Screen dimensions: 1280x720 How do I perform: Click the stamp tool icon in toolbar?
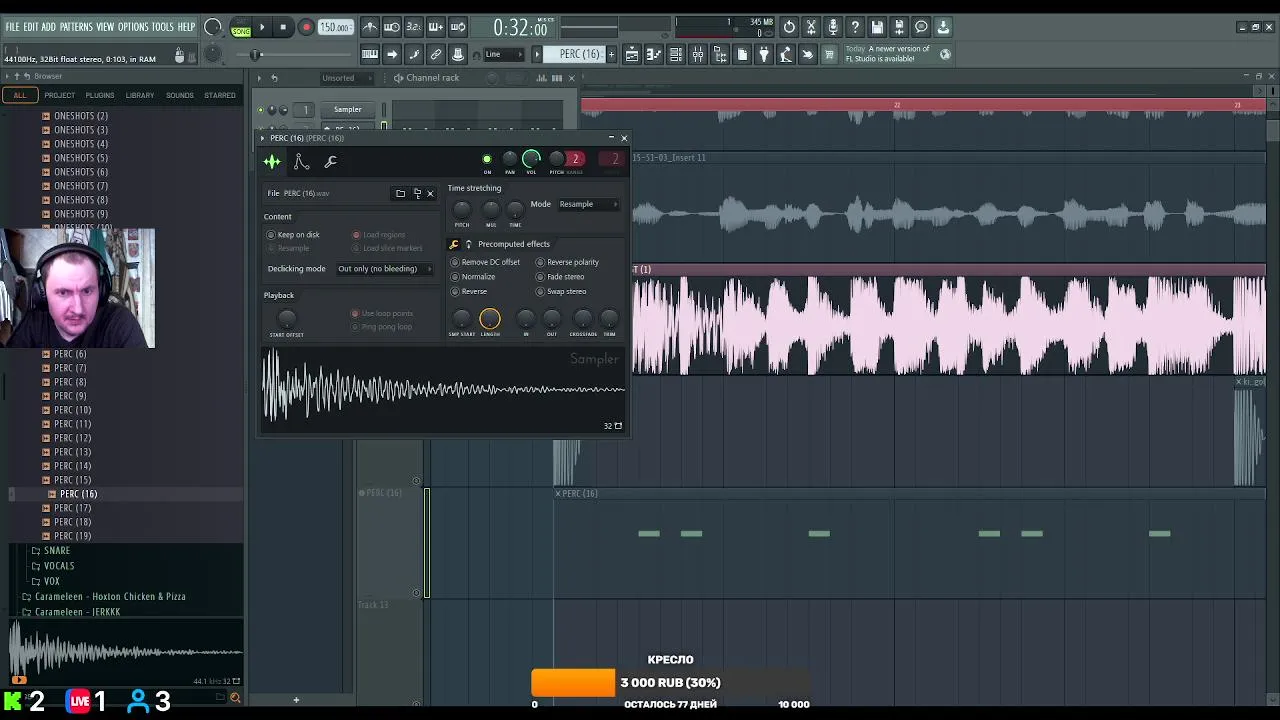click(x=458, y=54)
